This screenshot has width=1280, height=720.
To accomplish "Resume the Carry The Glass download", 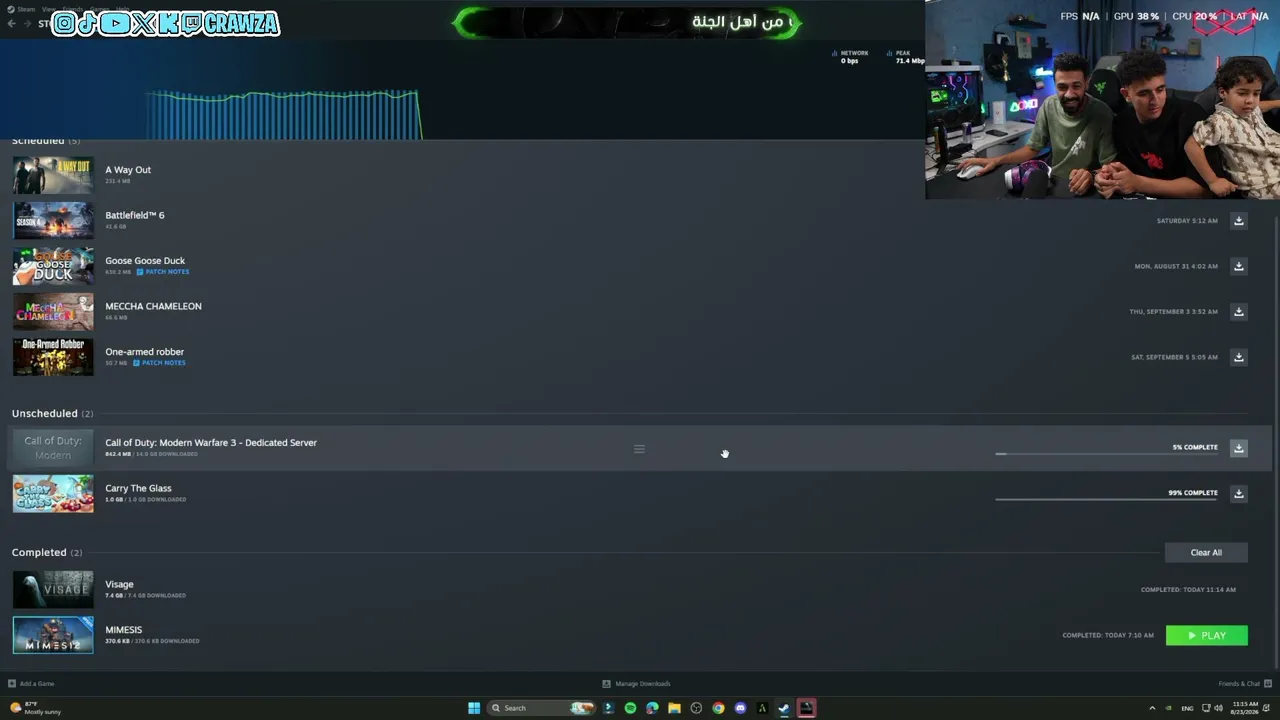I will (1238, 493).
